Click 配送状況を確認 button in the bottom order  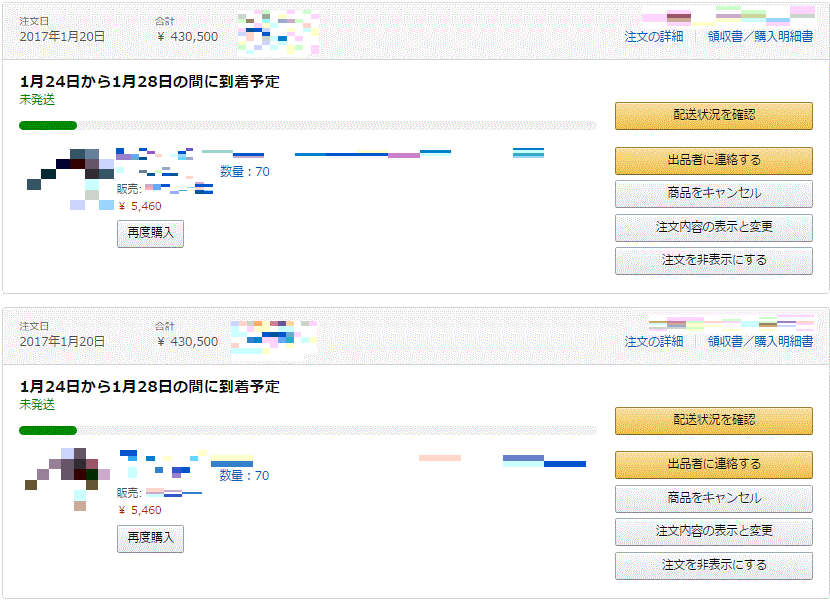(714, 420)
